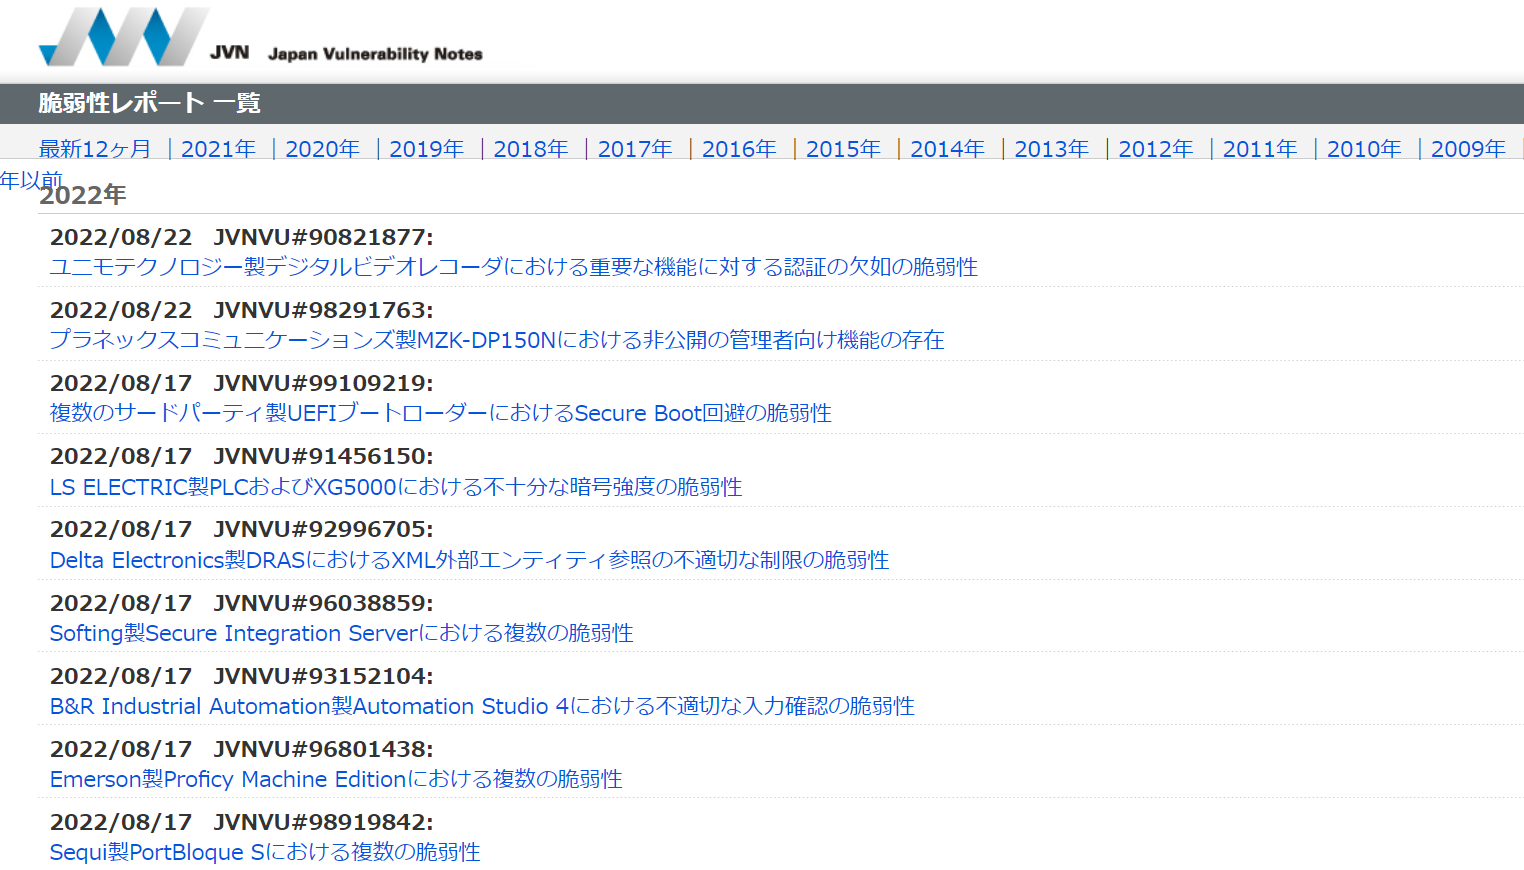This screenshot has height=870, width=1524.
Task: Click the Japan Vulnerability Notes title text
Action: coord(375,54)
